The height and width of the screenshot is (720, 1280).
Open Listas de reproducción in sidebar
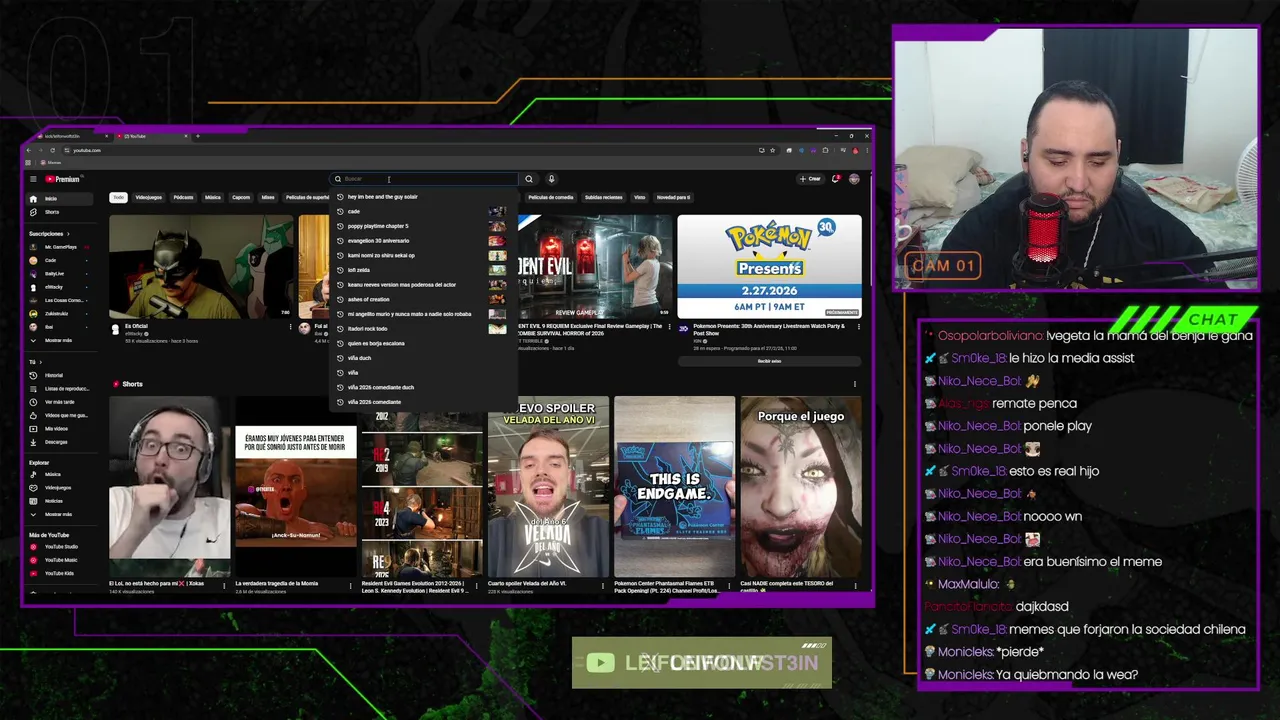point(60,388)
